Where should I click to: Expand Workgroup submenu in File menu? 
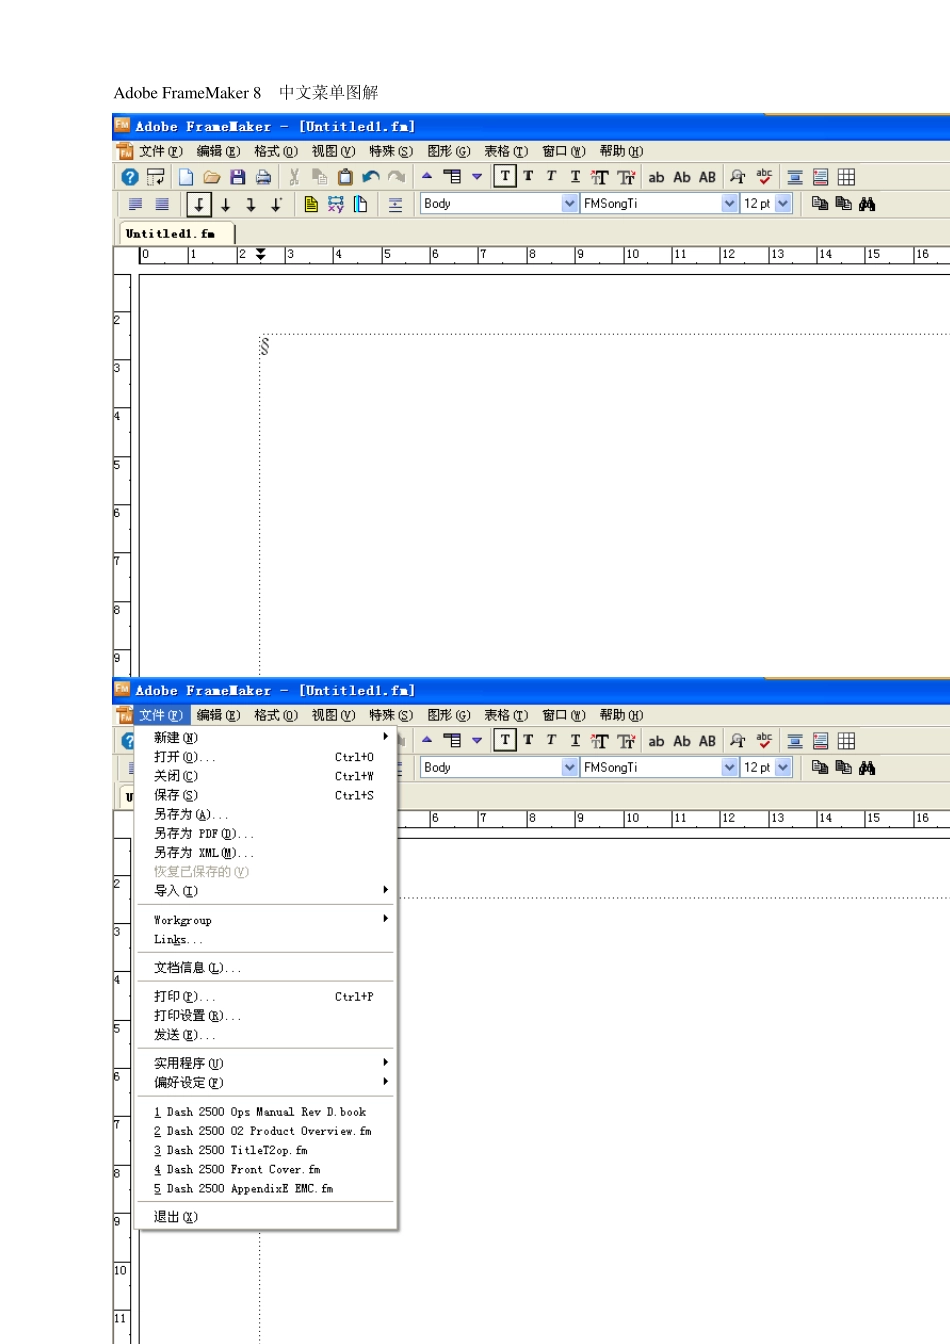(266, 919)
